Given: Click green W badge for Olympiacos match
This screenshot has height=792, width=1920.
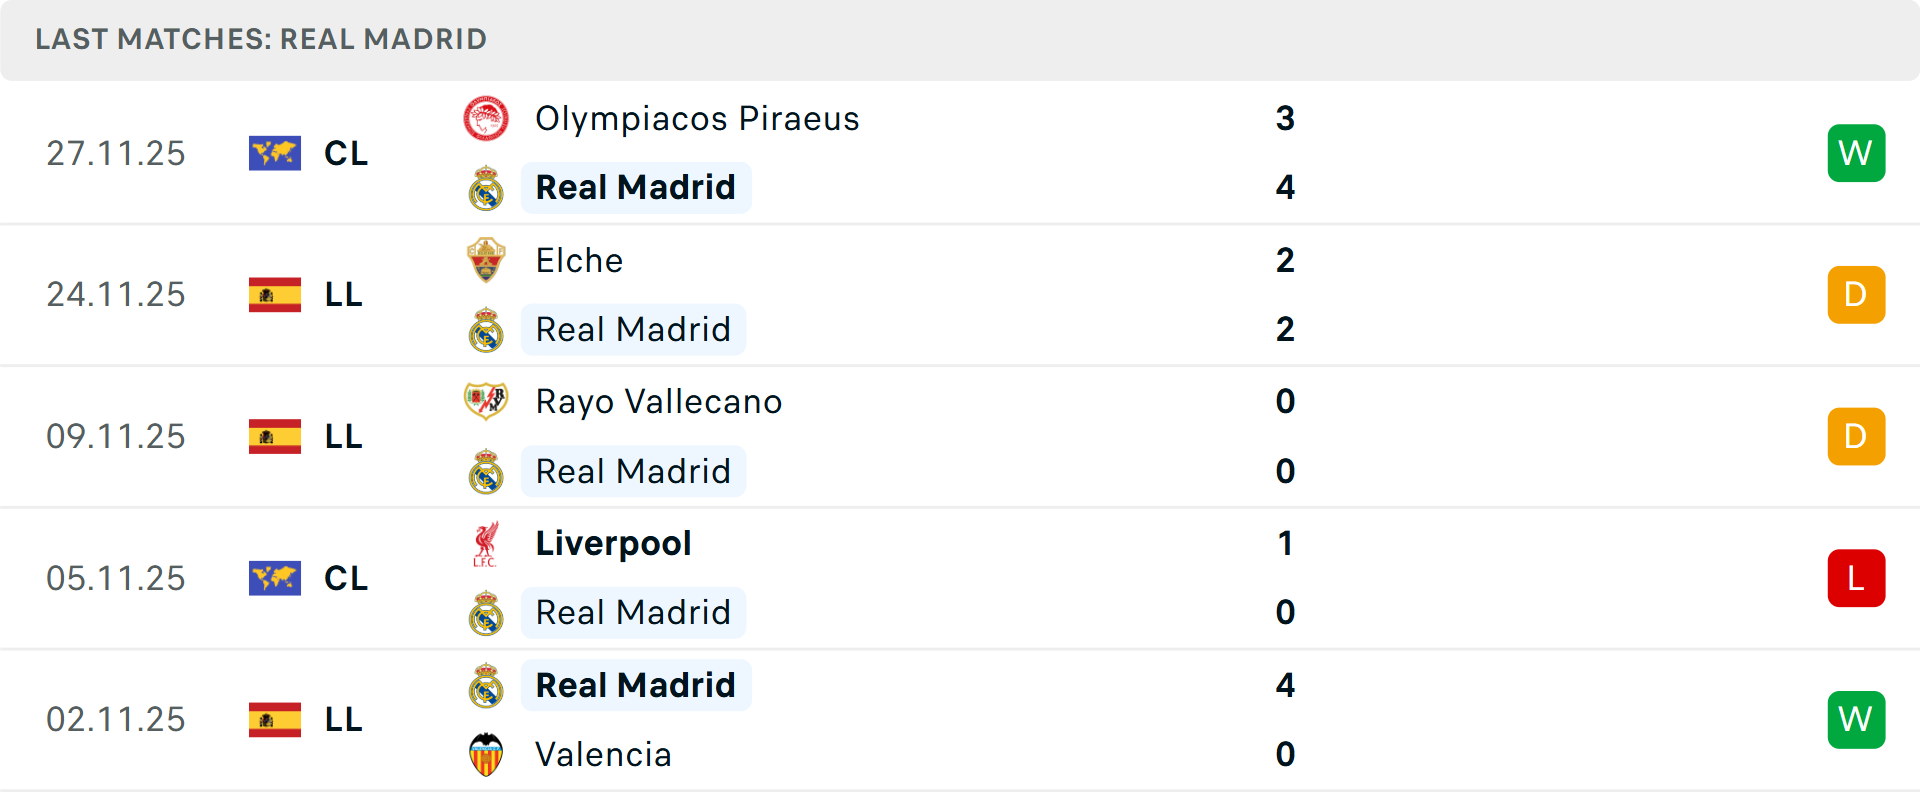Looking at the screenshot, I should pos(1856,153).
